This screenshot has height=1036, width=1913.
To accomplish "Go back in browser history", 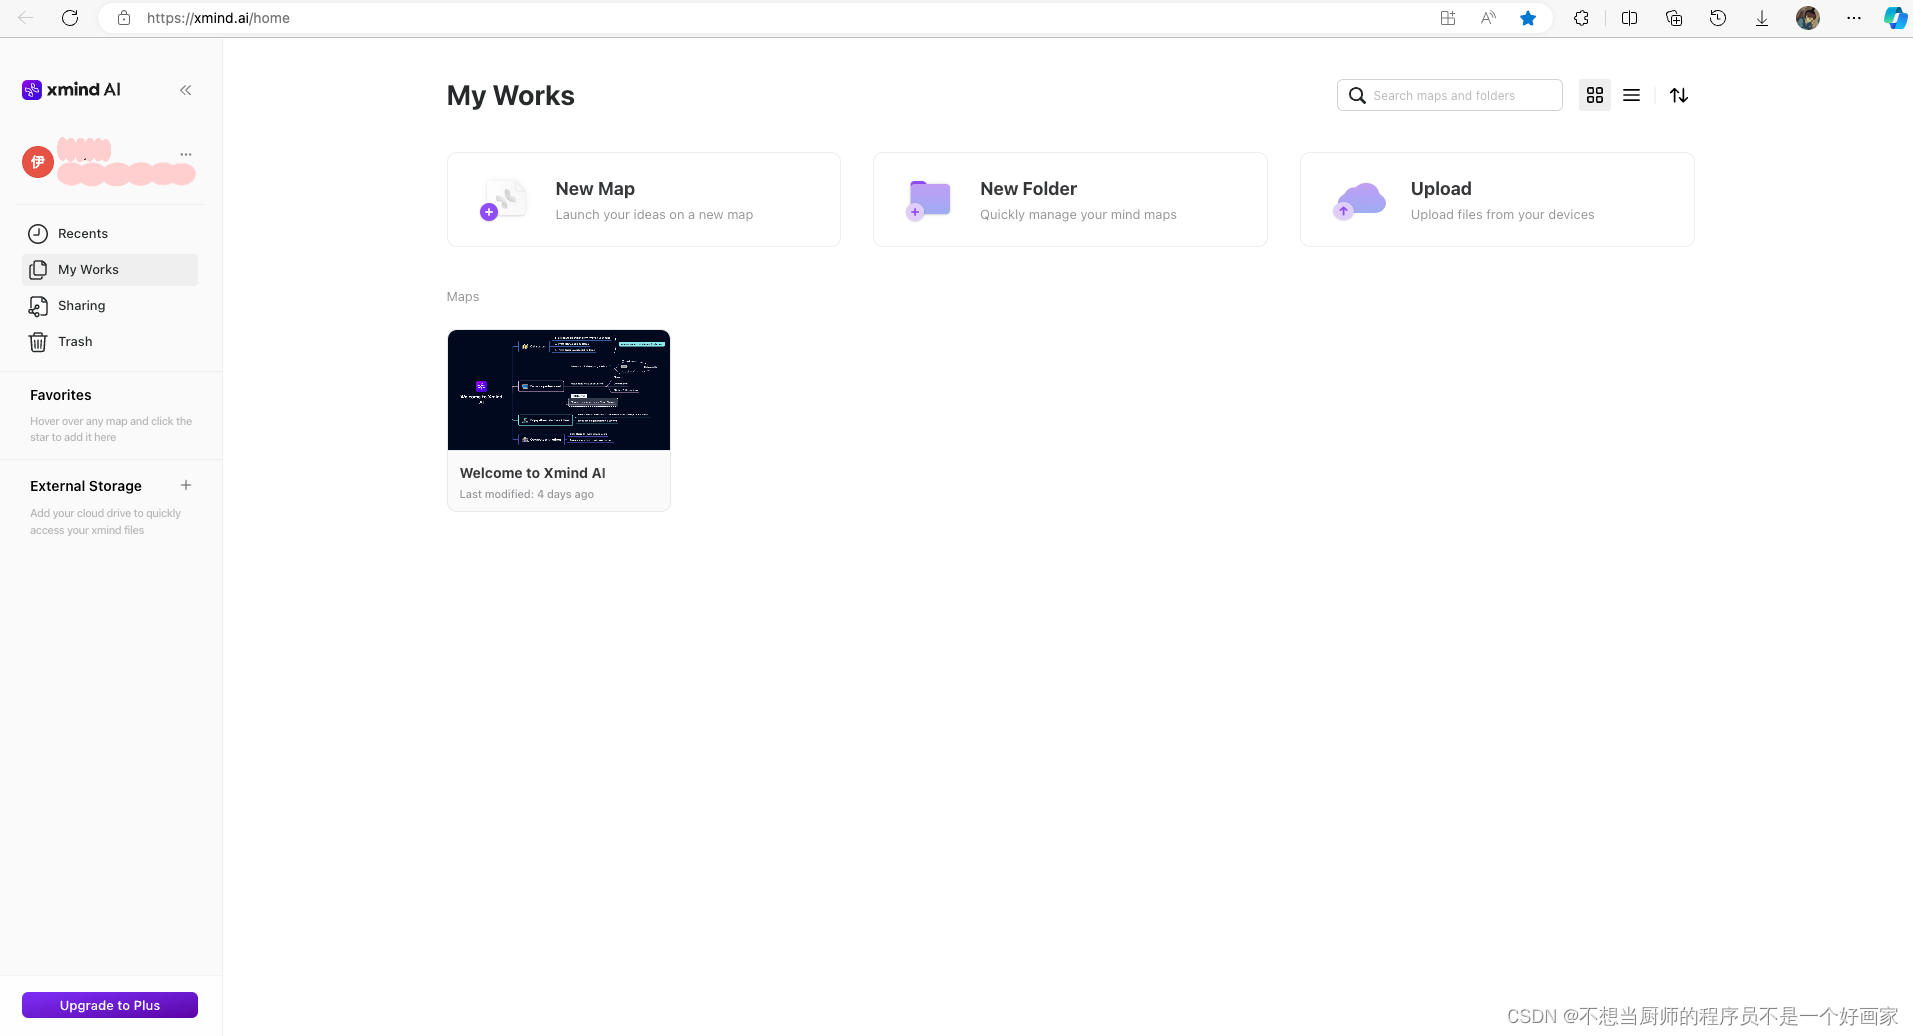I will click(x=26, y=18).
